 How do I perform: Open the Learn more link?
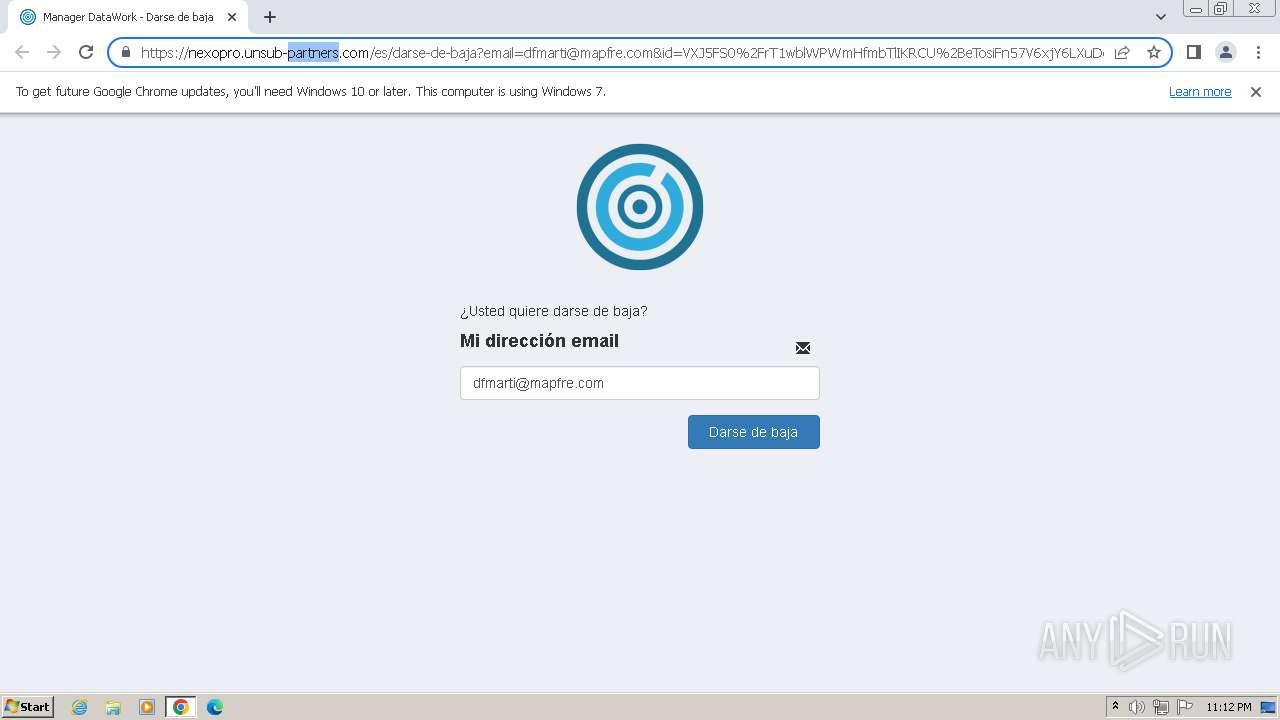click(x=1200, y=92)
